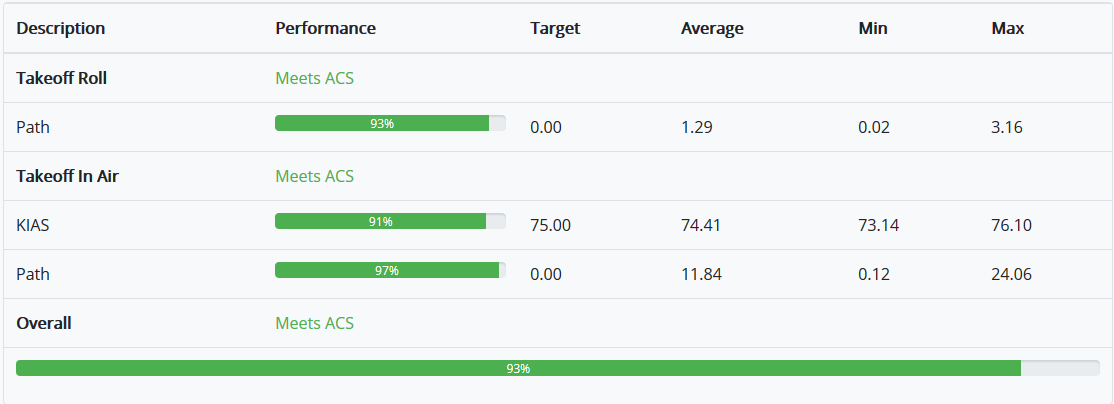Select the KIAS row label
This screenshot has height=404, width=1114.
[x=33, y=225]
